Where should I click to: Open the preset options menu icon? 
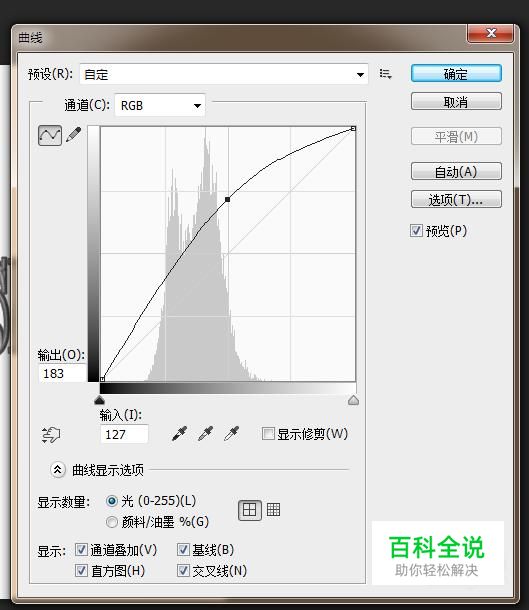pyautogui.click(x=385, y=74)
